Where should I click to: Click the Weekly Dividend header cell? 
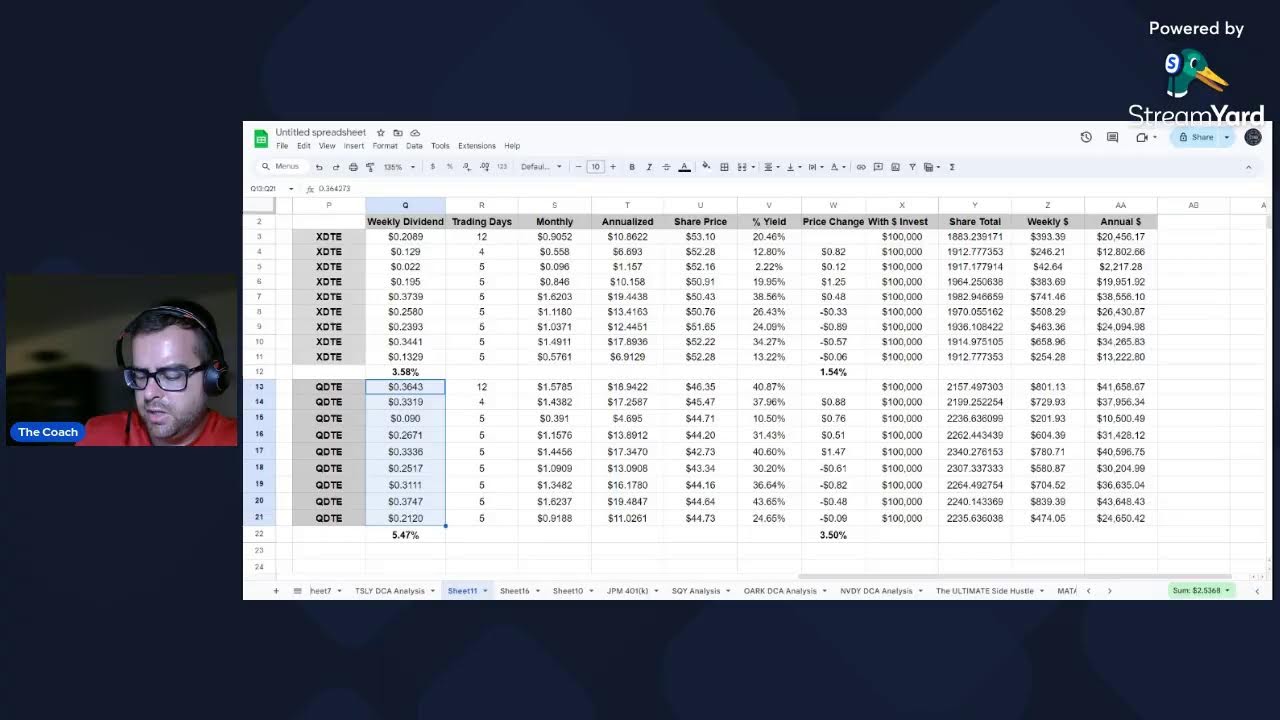(x=405, y=222)
